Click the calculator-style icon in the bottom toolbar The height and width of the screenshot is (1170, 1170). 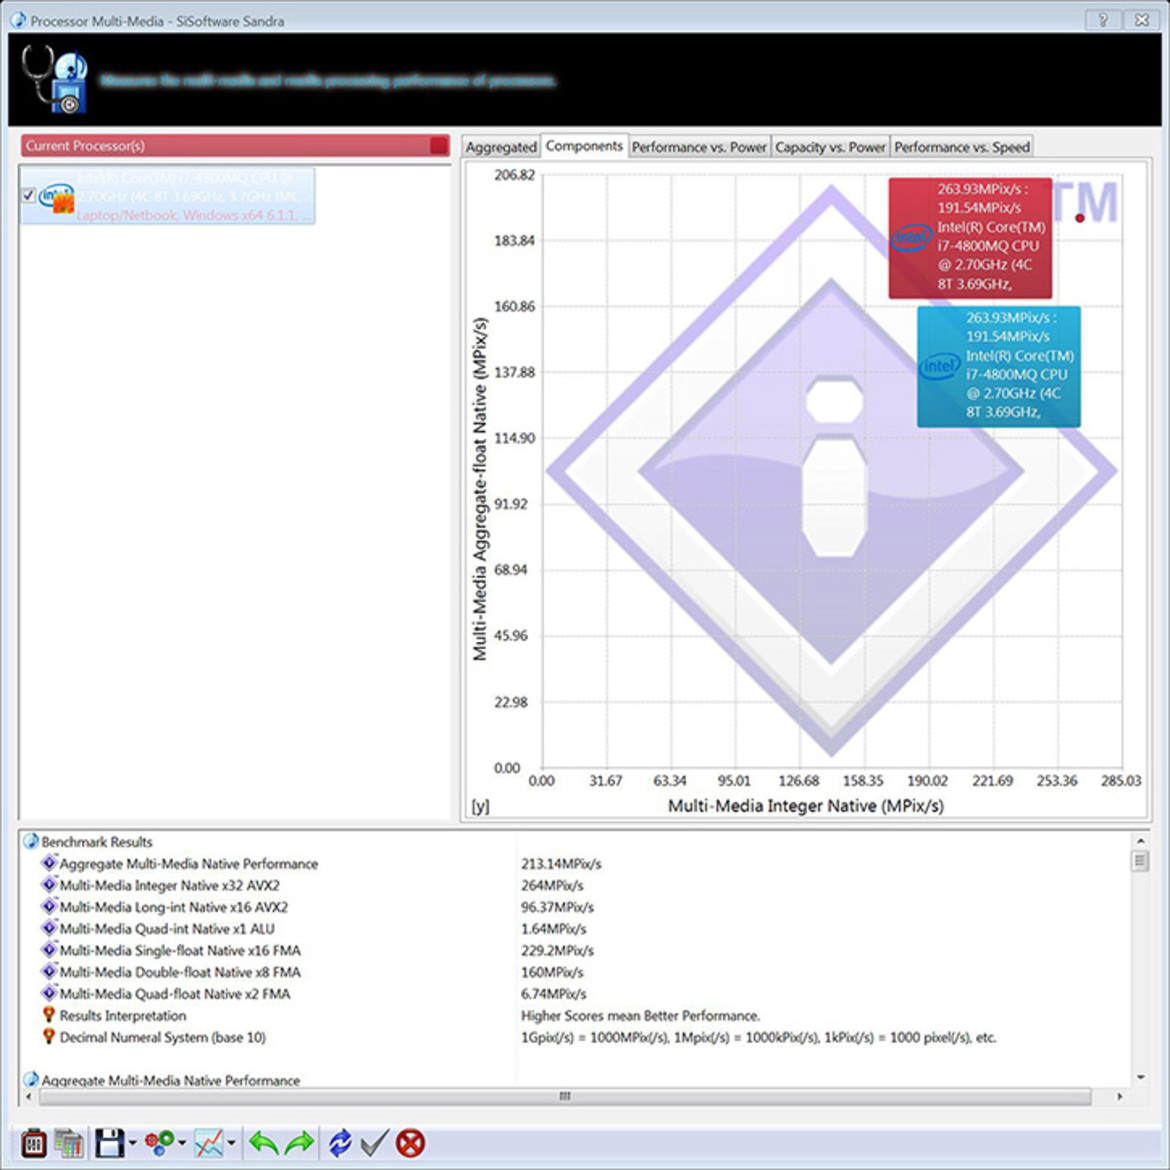coord(34,1143)
